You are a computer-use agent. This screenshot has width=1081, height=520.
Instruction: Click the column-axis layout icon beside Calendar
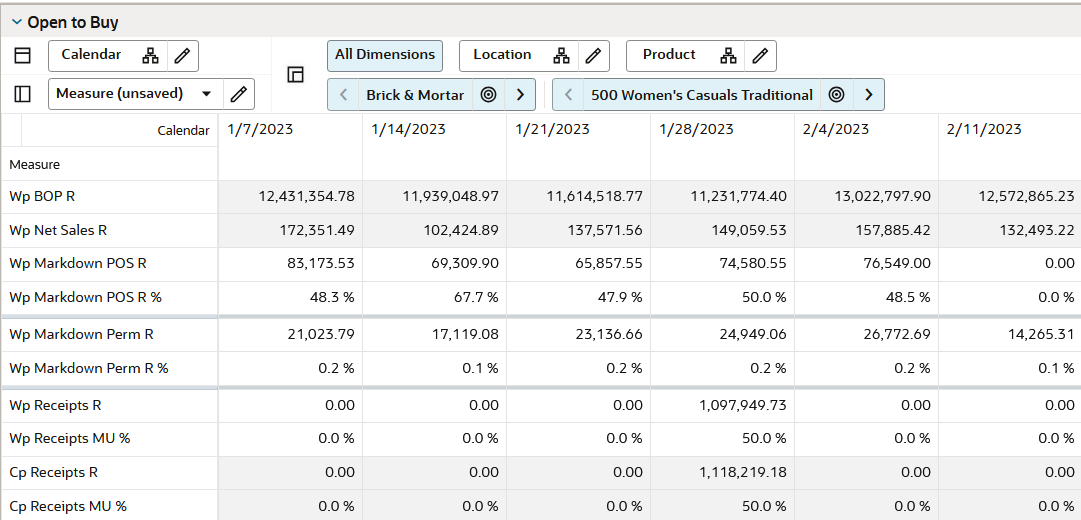[x=22, y=56]
